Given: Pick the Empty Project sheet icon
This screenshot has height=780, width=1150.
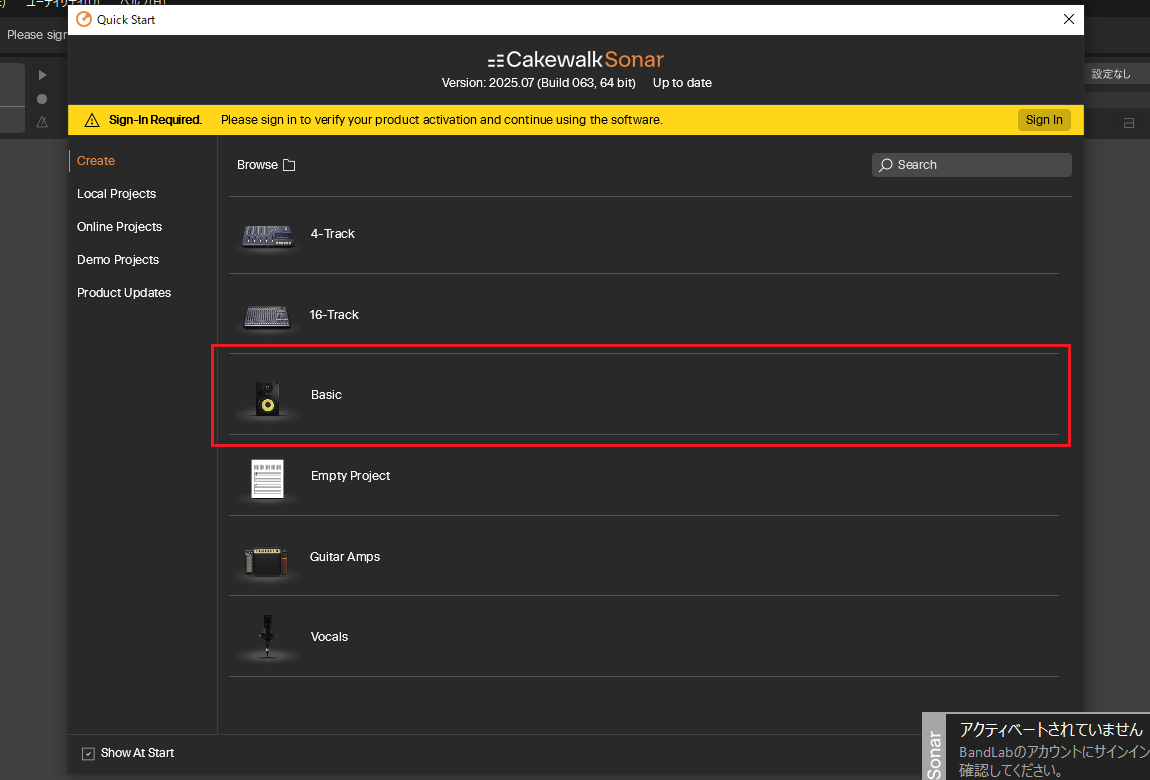Looking at the screenshot, I should (x=267, y=479).
